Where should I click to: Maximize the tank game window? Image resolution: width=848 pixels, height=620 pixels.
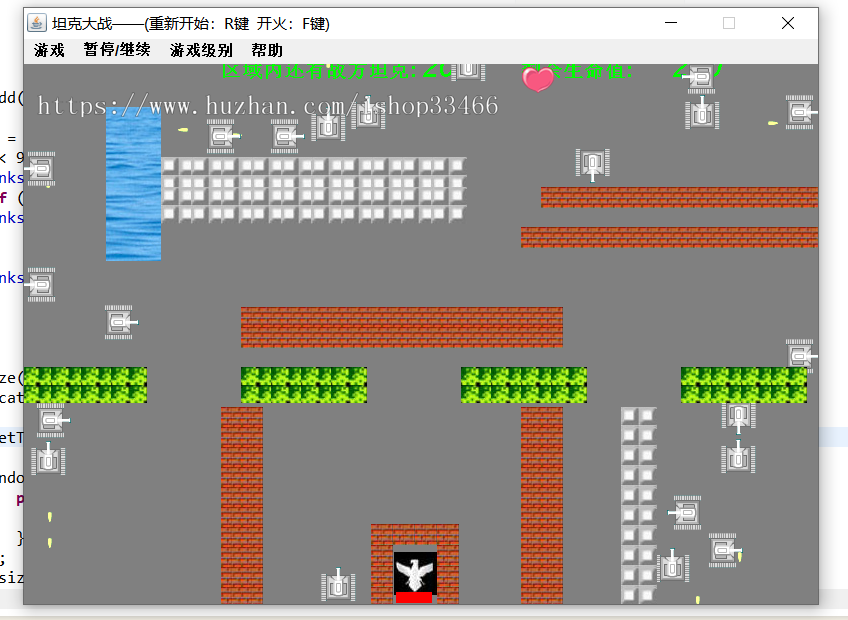[729, 23]
